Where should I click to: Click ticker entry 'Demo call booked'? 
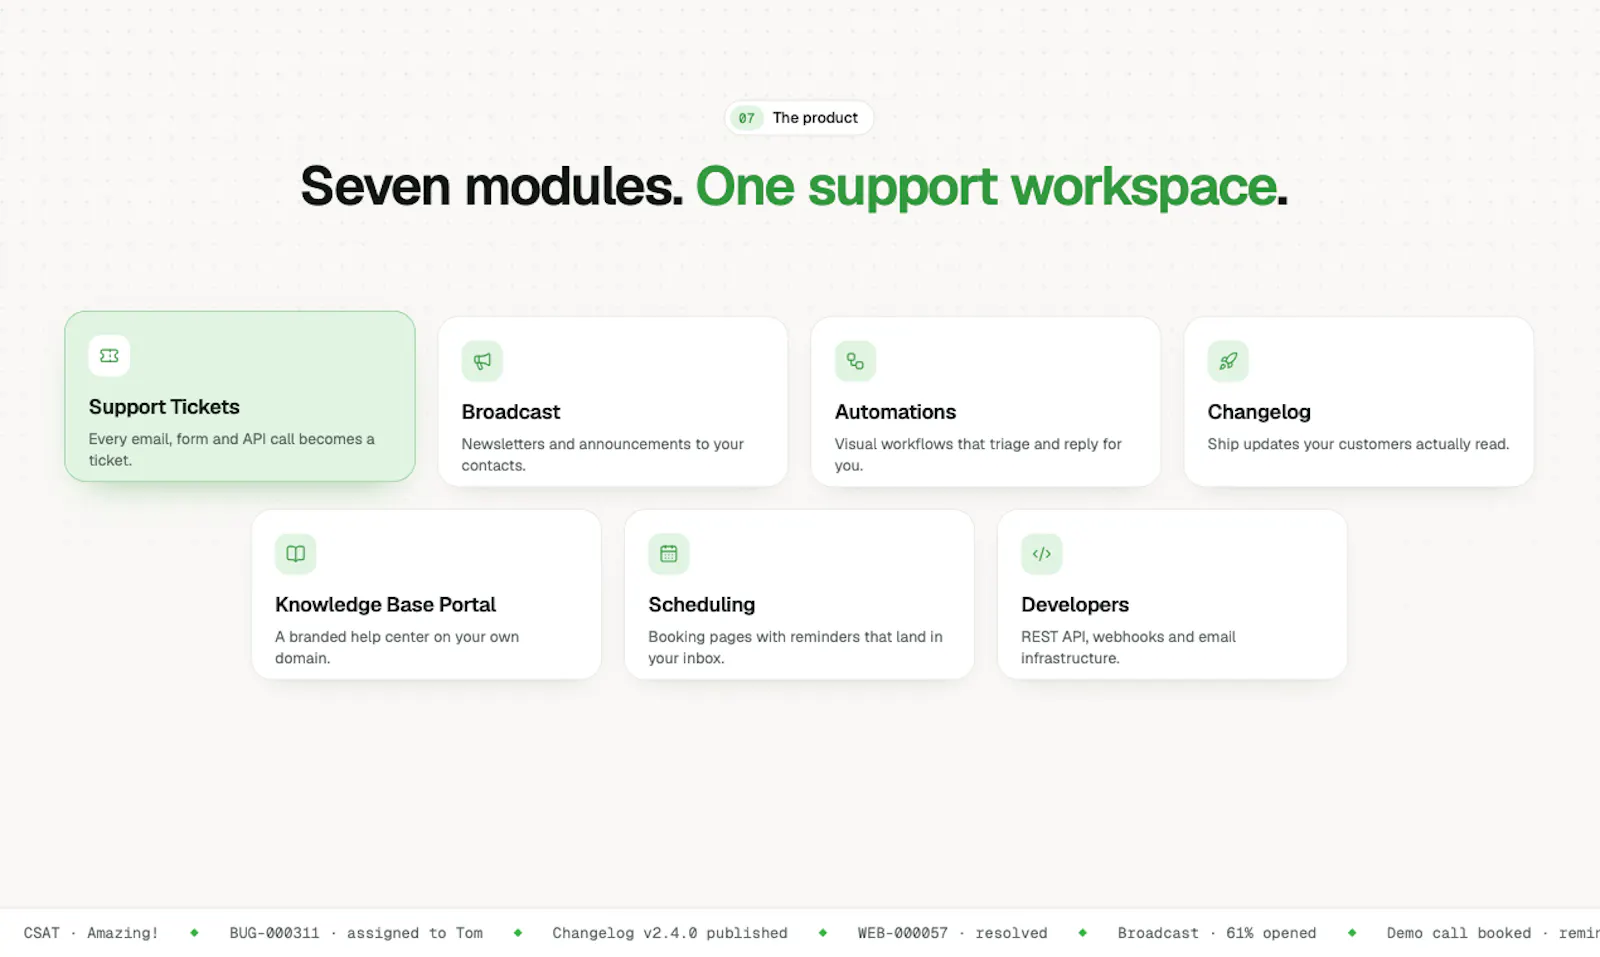tap(1458, 933)
